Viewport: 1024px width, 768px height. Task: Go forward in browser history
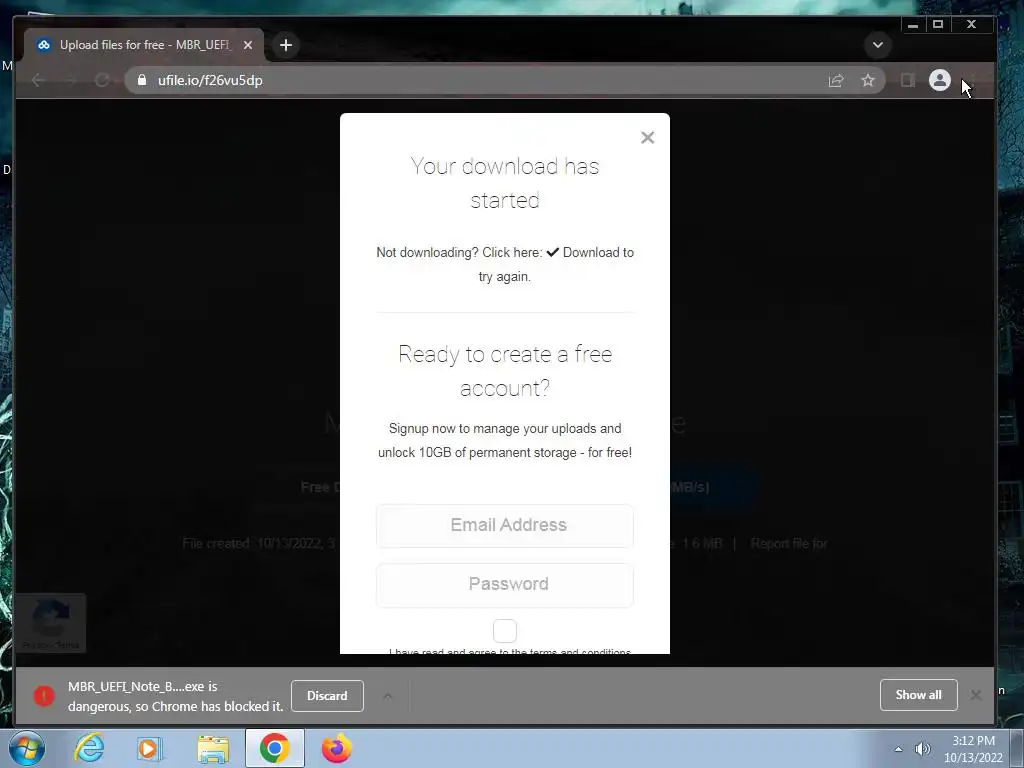point(70,80)
